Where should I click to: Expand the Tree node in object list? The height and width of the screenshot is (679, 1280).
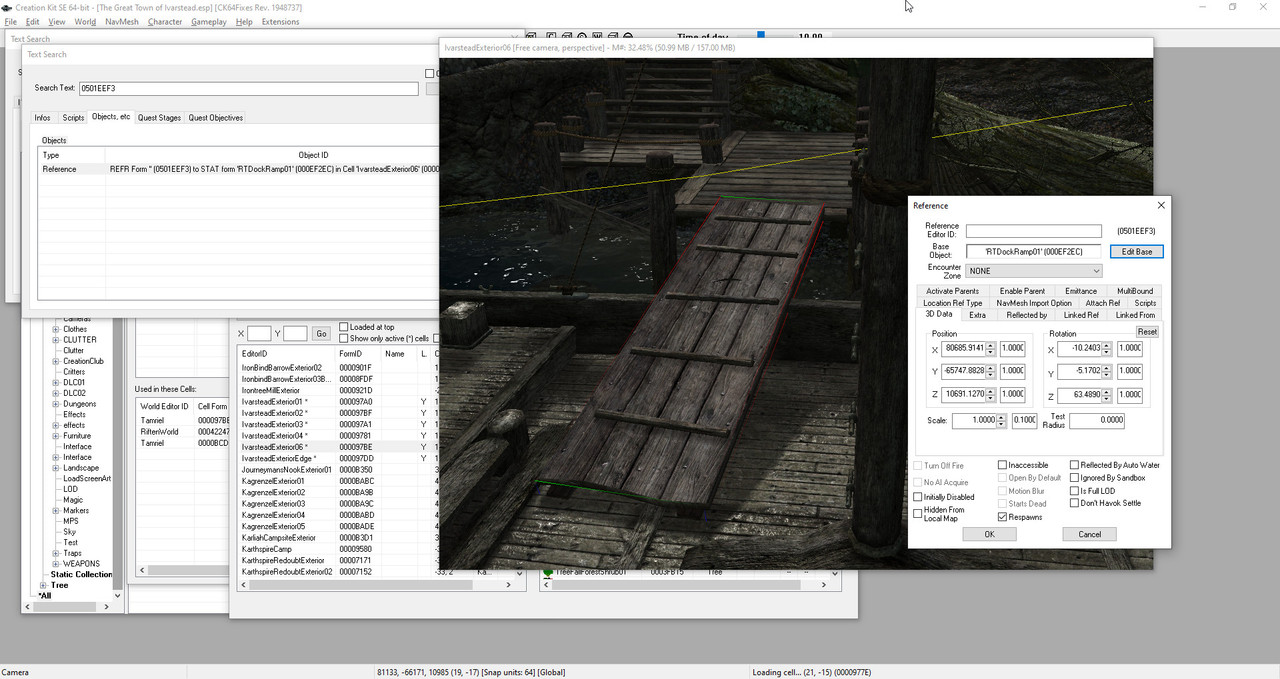43,585
